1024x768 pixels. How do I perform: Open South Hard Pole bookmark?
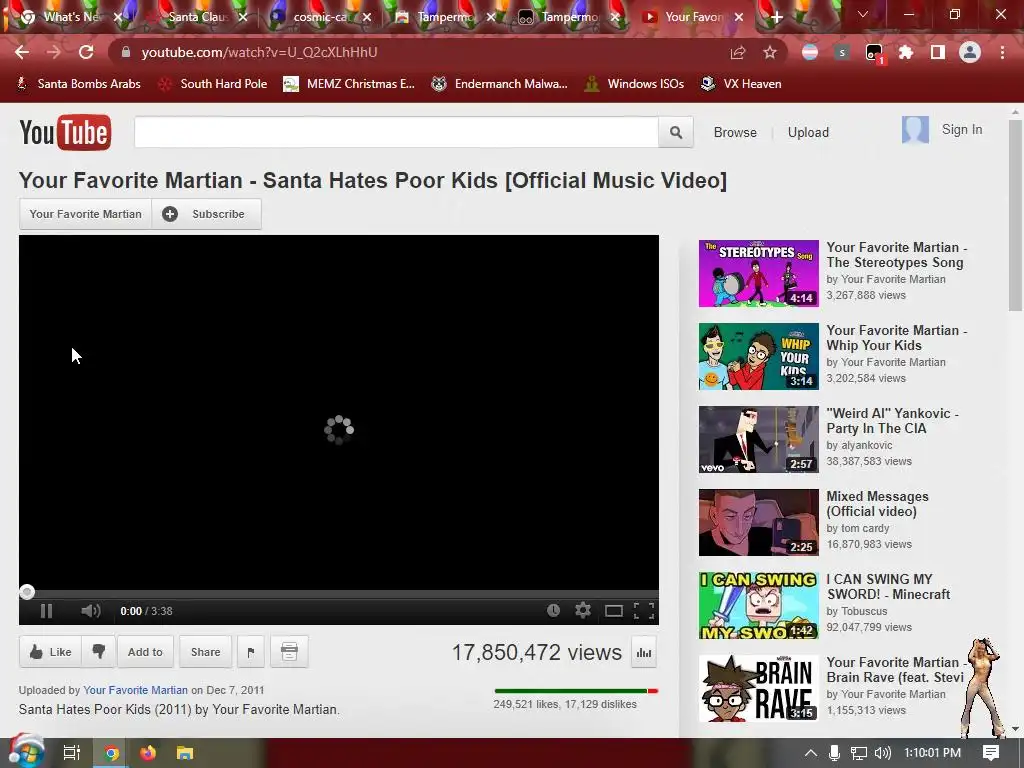213,84
